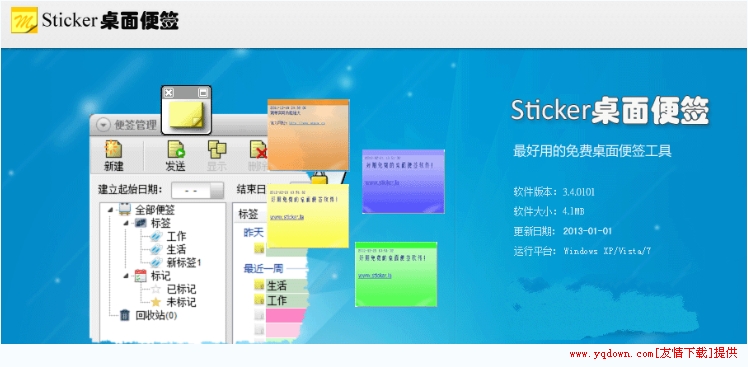The width and height of the screenshot is (748, 367).
Task: Select the 标记 node in the tree
Action: pos(161,275)
